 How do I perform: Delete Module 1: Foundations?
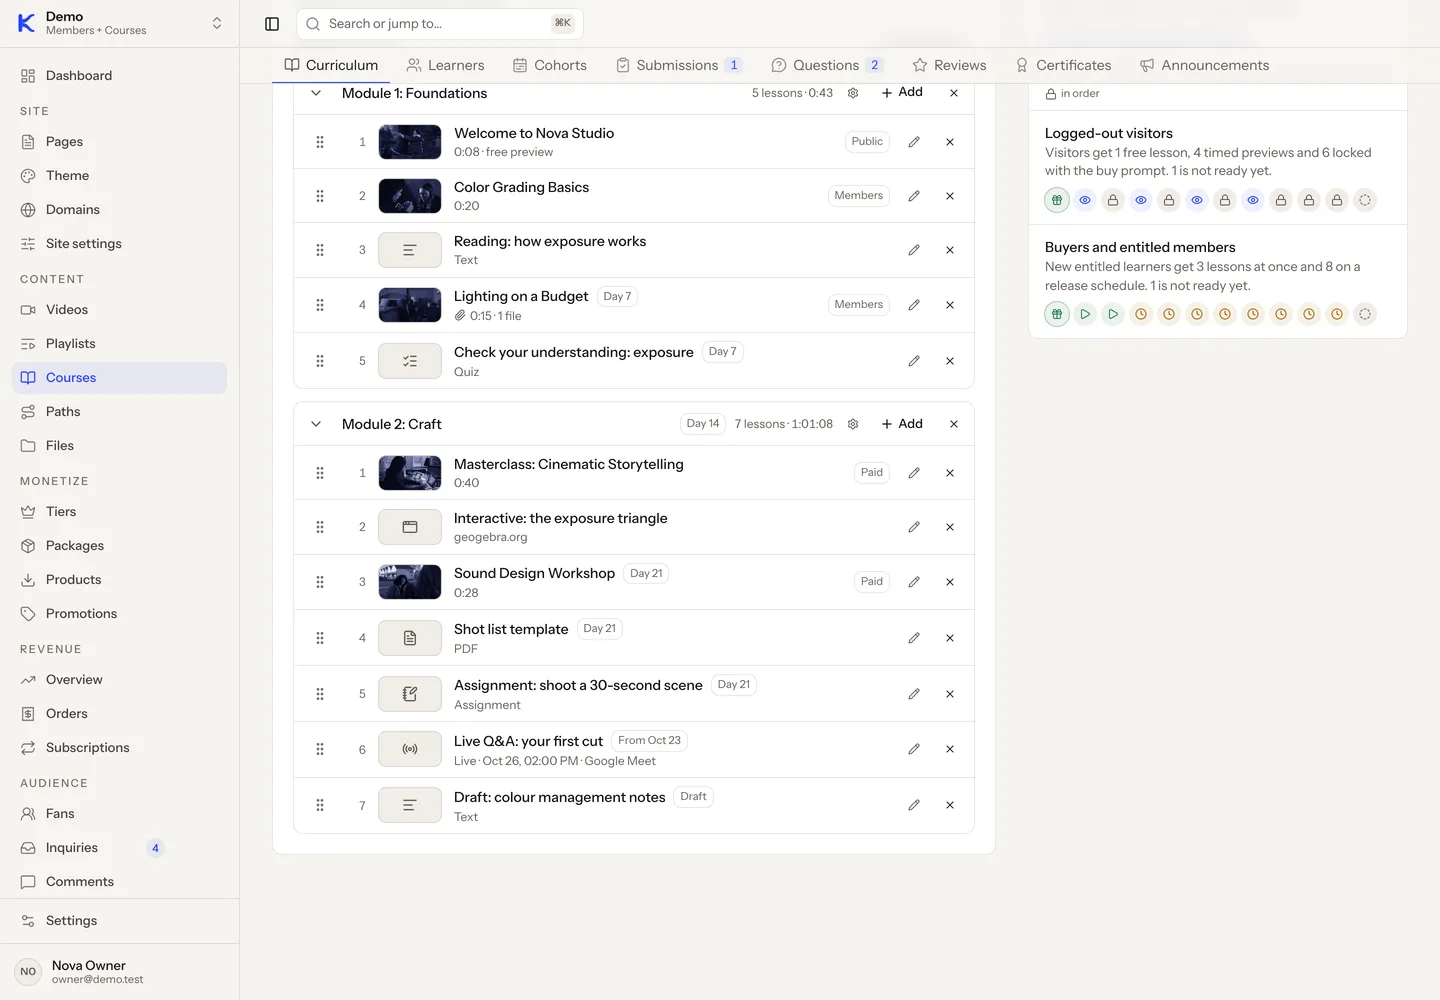tap(954, 93)
